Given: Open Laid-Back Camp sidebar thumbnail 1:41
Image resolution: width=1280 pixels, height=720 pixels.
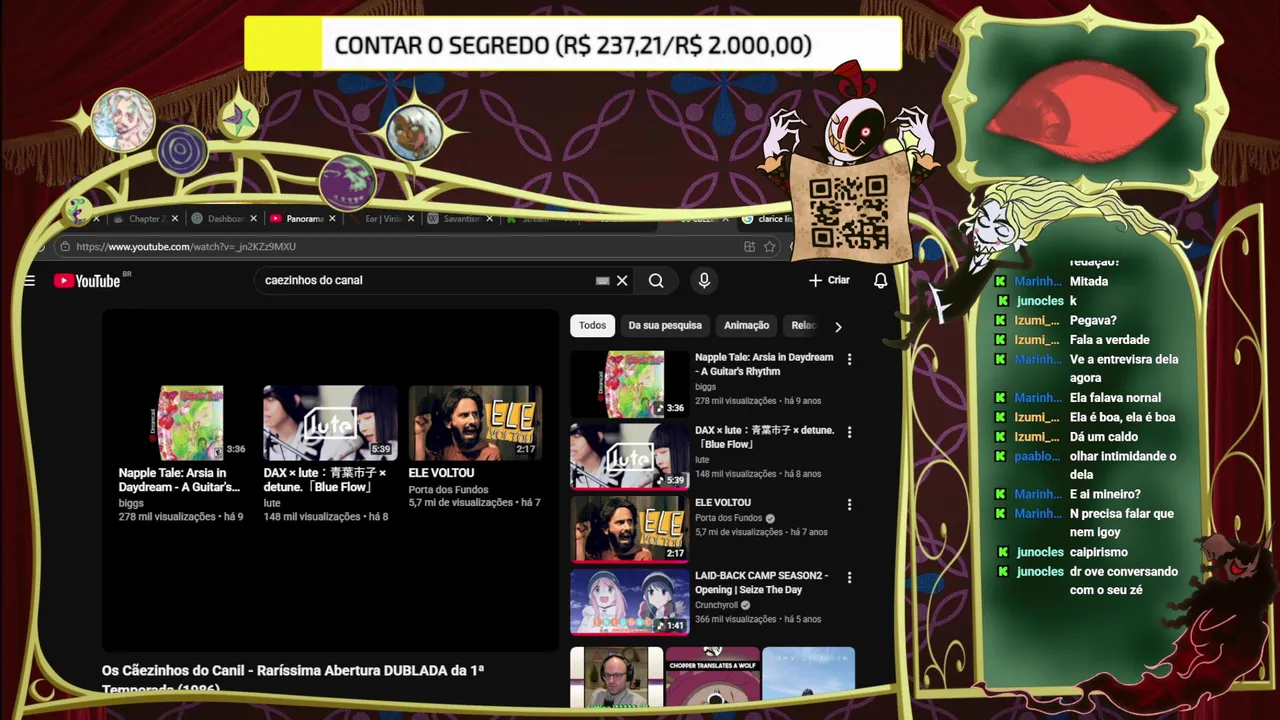Looking at the screenshot, I should pyautogui.click(x=629, y=602).
